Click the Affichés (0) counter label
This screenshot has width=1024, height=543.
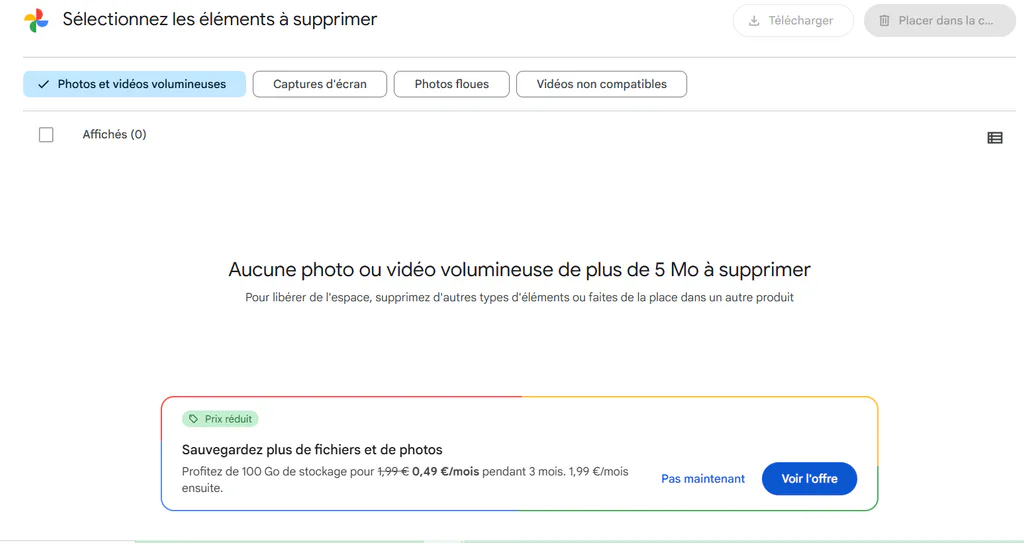(x=114, y=135)
